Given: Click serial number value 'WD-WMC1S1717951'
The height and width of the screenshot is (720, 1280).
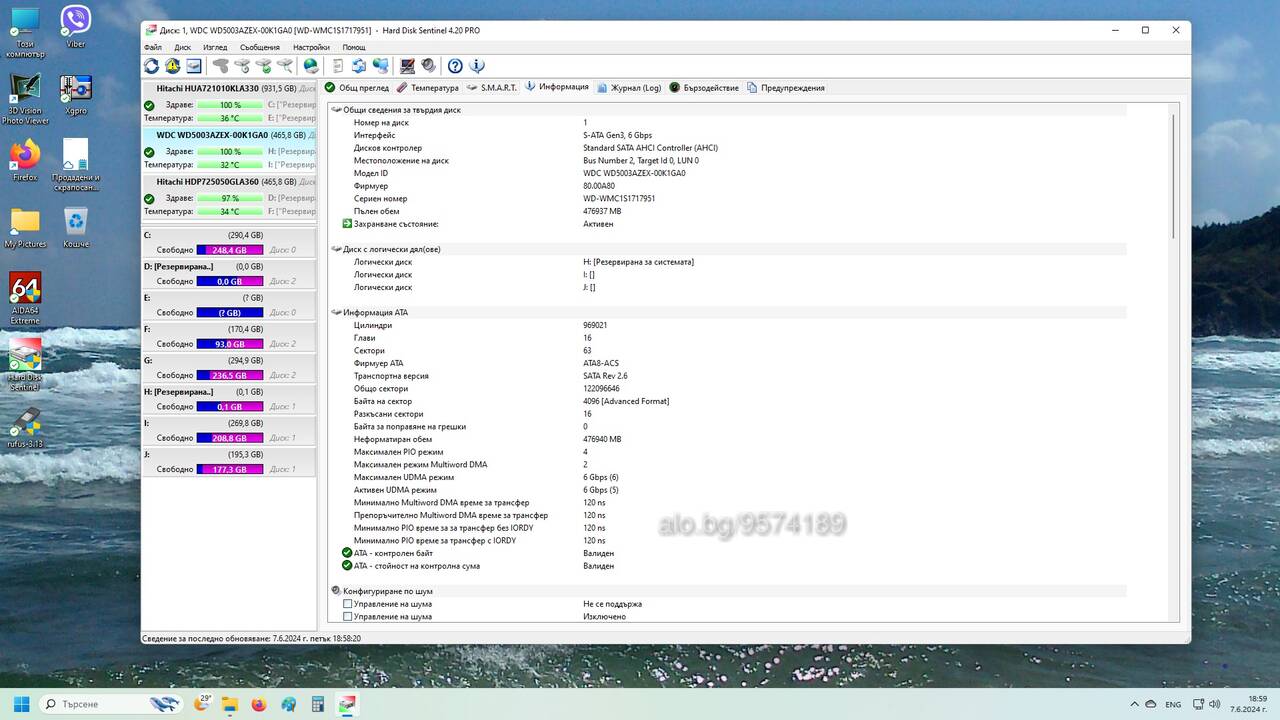Looking at the screenshot, I should pyautogui.click(x=619, y=198).
